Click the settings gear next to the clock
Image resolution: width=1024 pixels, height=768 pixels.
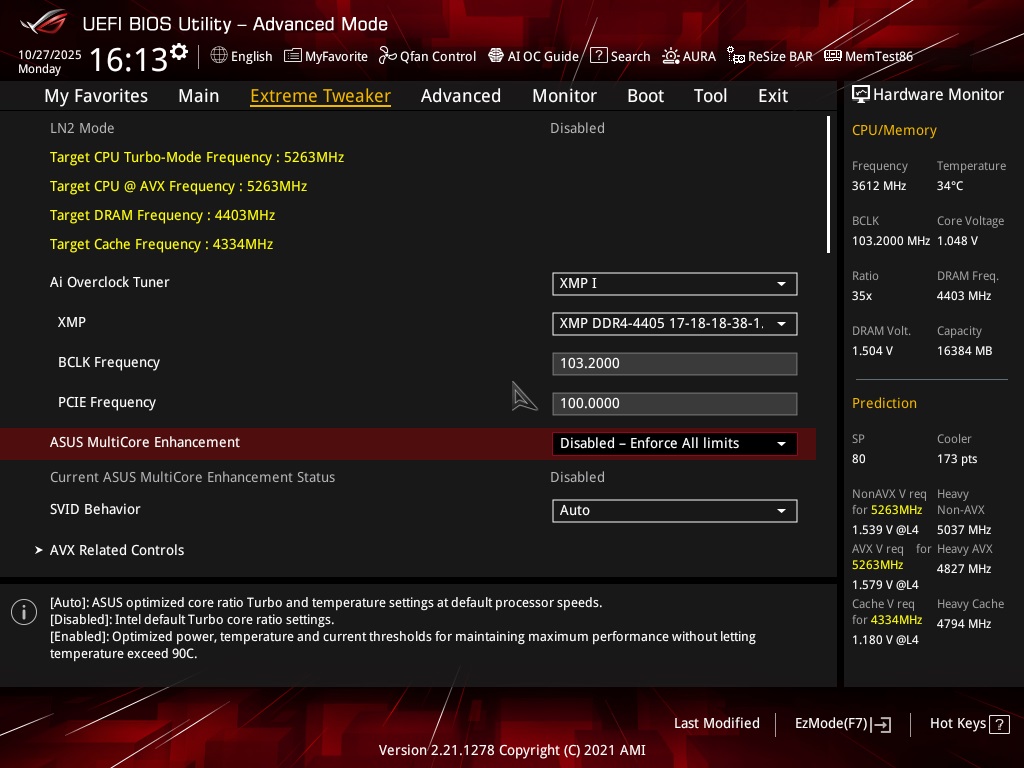[x=179, y=51]
